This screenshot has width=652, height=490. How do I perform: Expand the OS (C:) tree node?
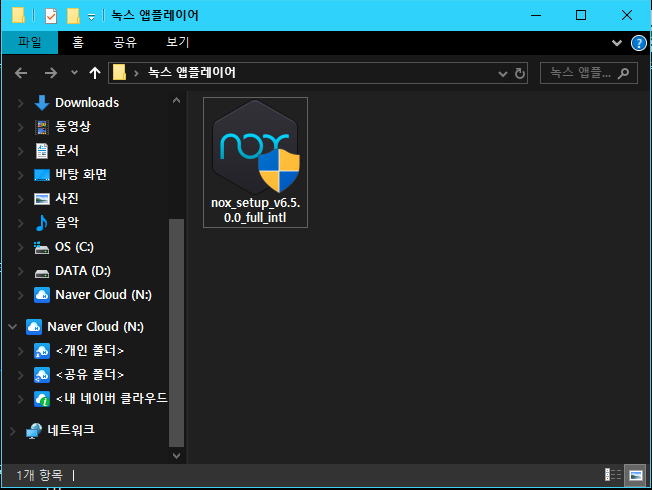[20, 247]
